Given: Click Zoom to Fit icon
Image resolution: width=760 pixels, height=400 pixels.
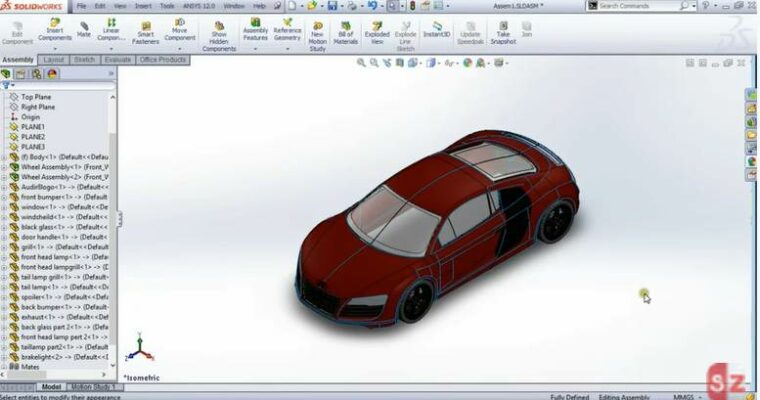Looking at the screenshot, I should 361,63.
